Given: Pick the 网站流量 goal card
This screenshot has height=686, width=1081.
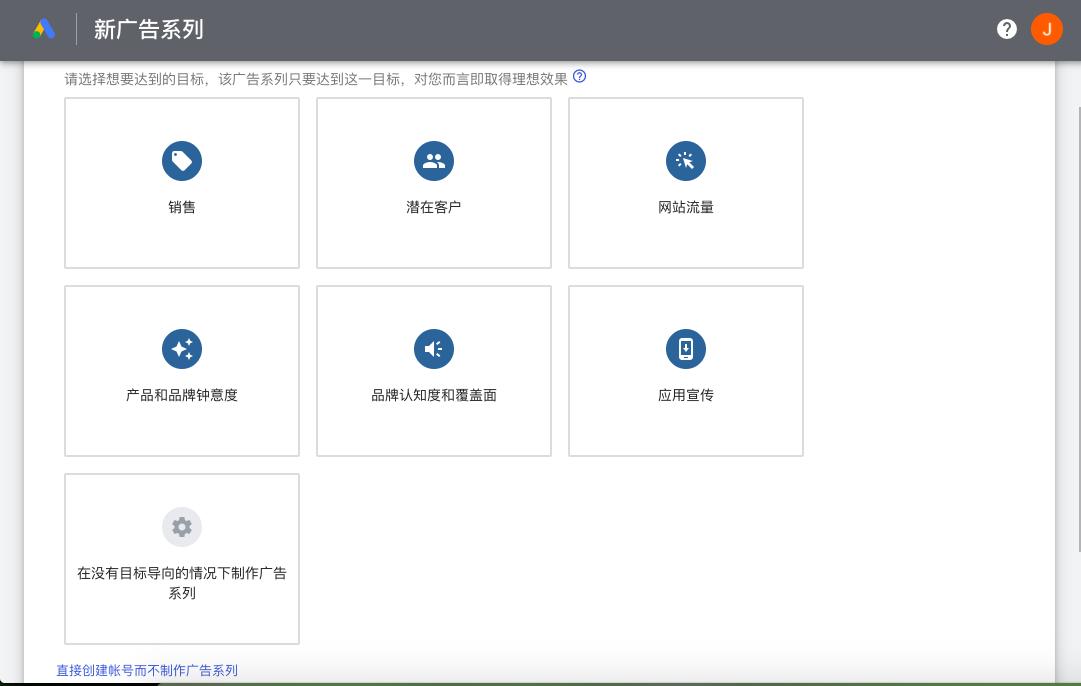Looking at the screenshot, I should pos(685,183).
